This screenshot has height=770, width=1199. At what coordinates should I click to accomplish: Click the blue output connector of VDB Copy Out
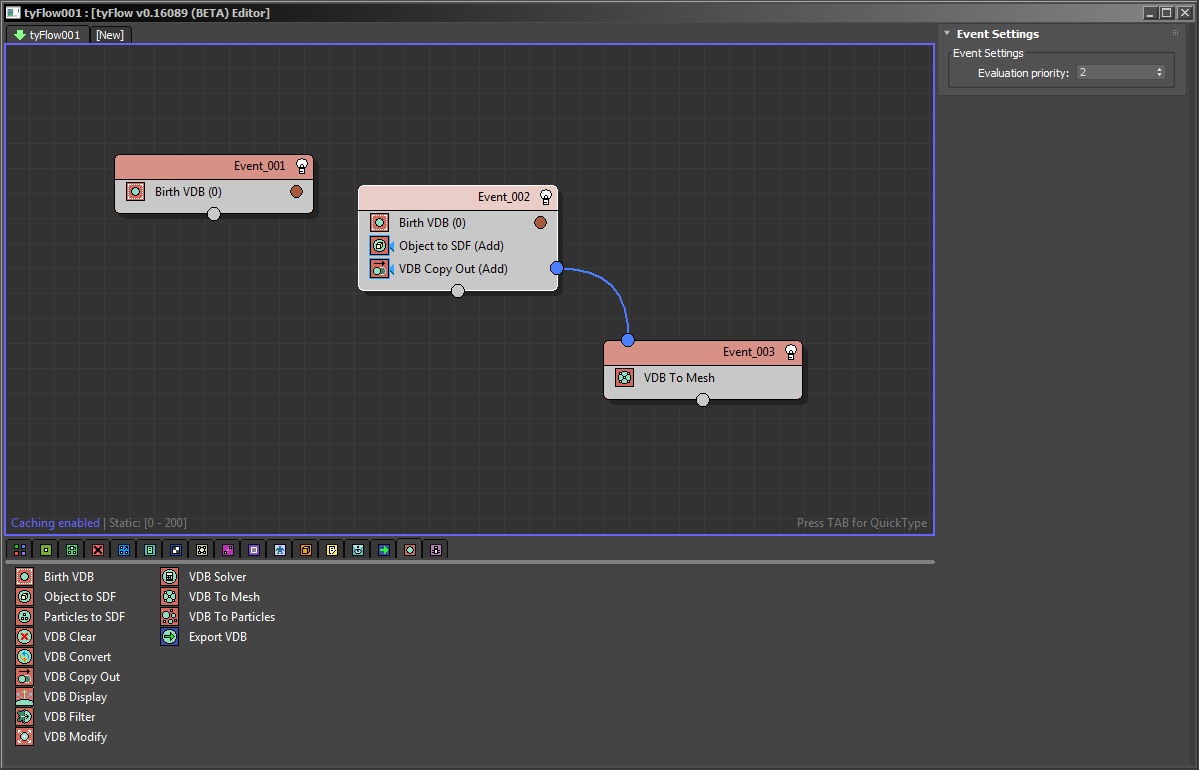click(557, 268)
